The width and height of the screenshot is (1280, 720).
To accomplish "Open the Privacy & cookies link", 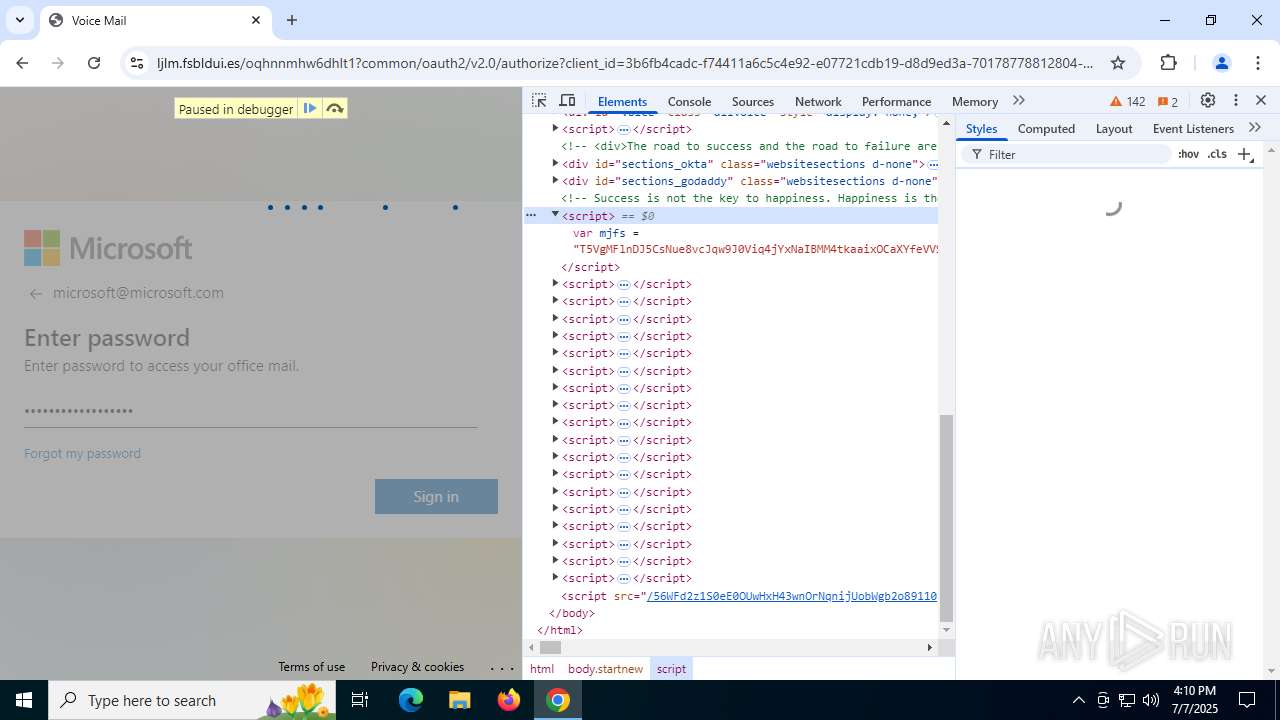I will pos(417,667).
